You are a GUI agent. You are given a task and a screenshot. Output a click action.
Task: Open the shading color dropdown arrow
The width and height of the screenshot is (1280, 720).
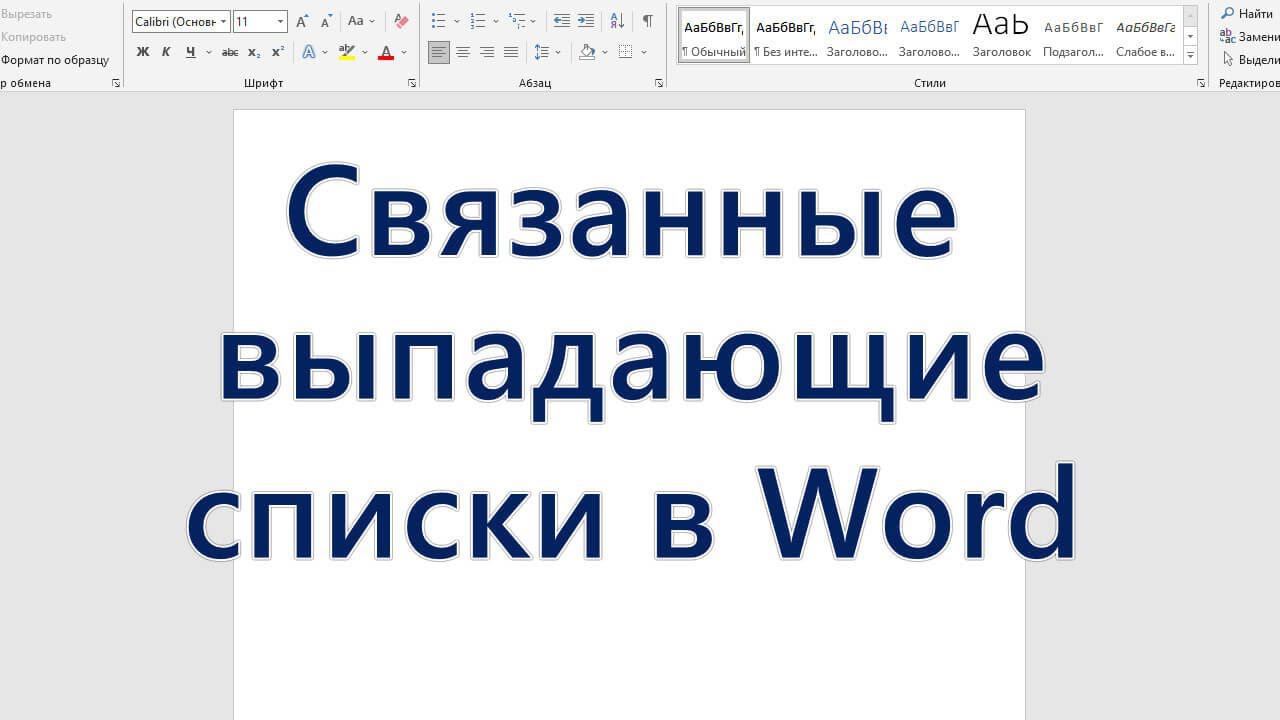[605, 52]
